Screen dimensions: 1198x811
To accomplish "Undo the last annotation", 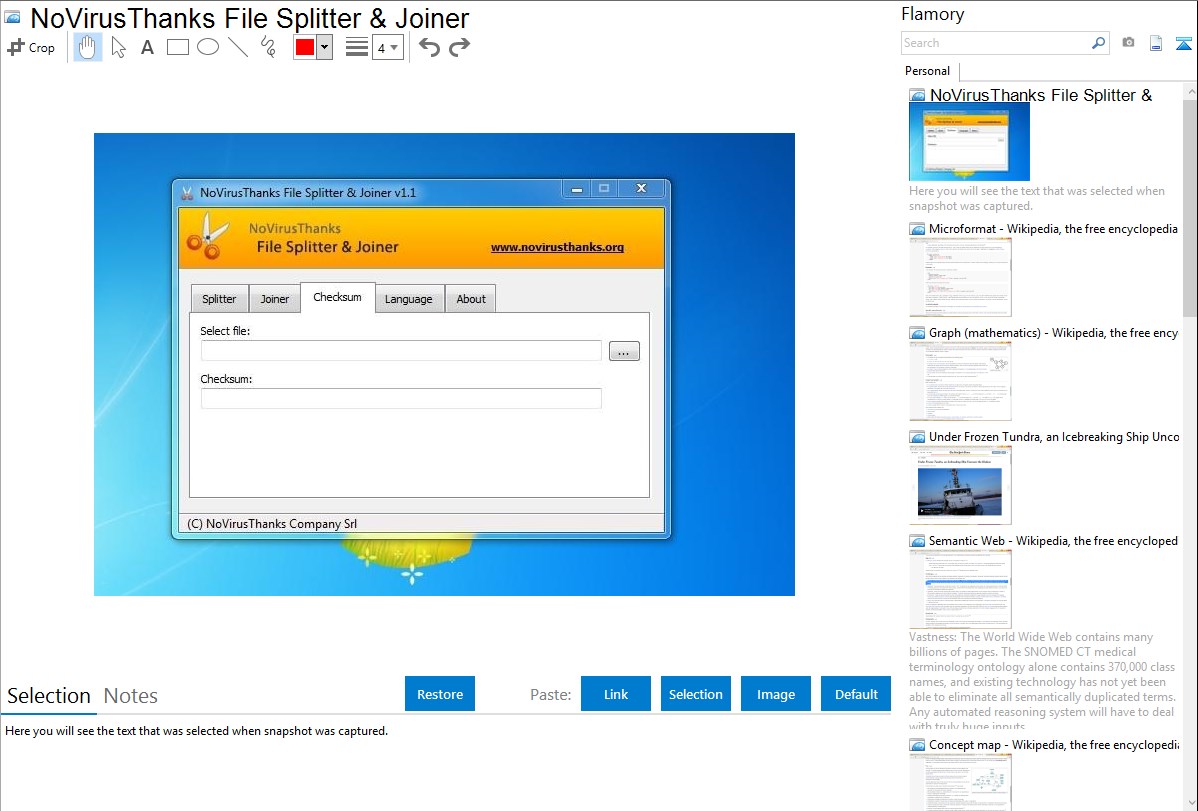I will coord(429,47).
